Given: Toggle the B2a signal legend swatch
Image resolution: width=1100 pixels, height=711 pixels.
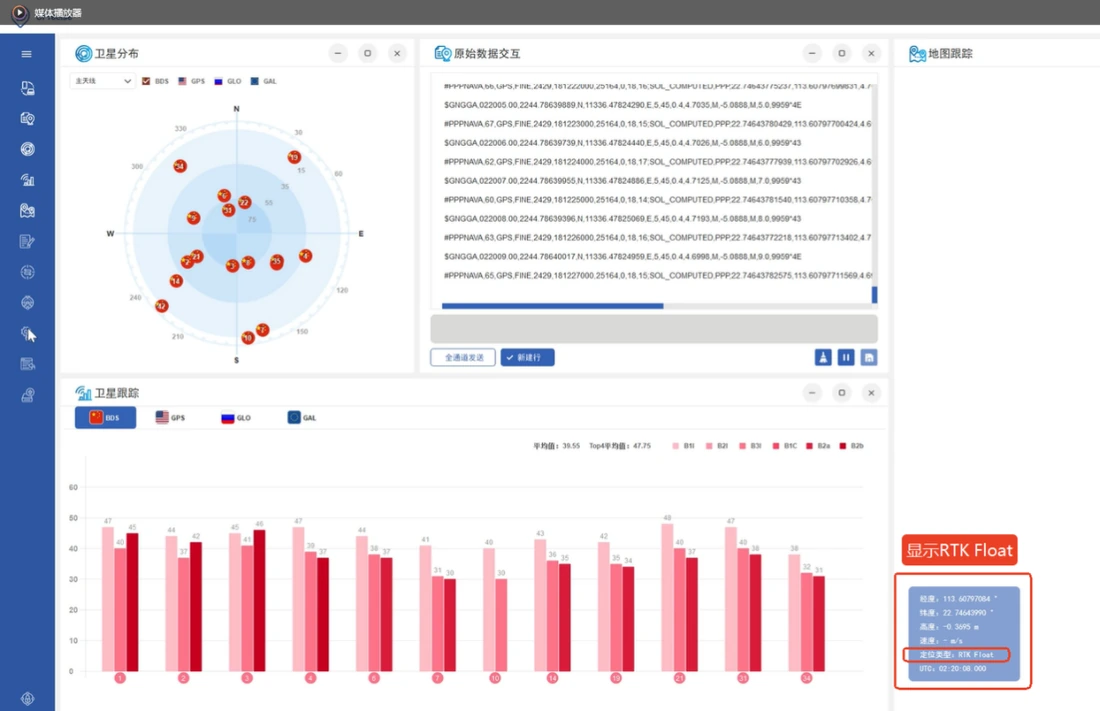Looking at the screenshot, I should point(810,446).
